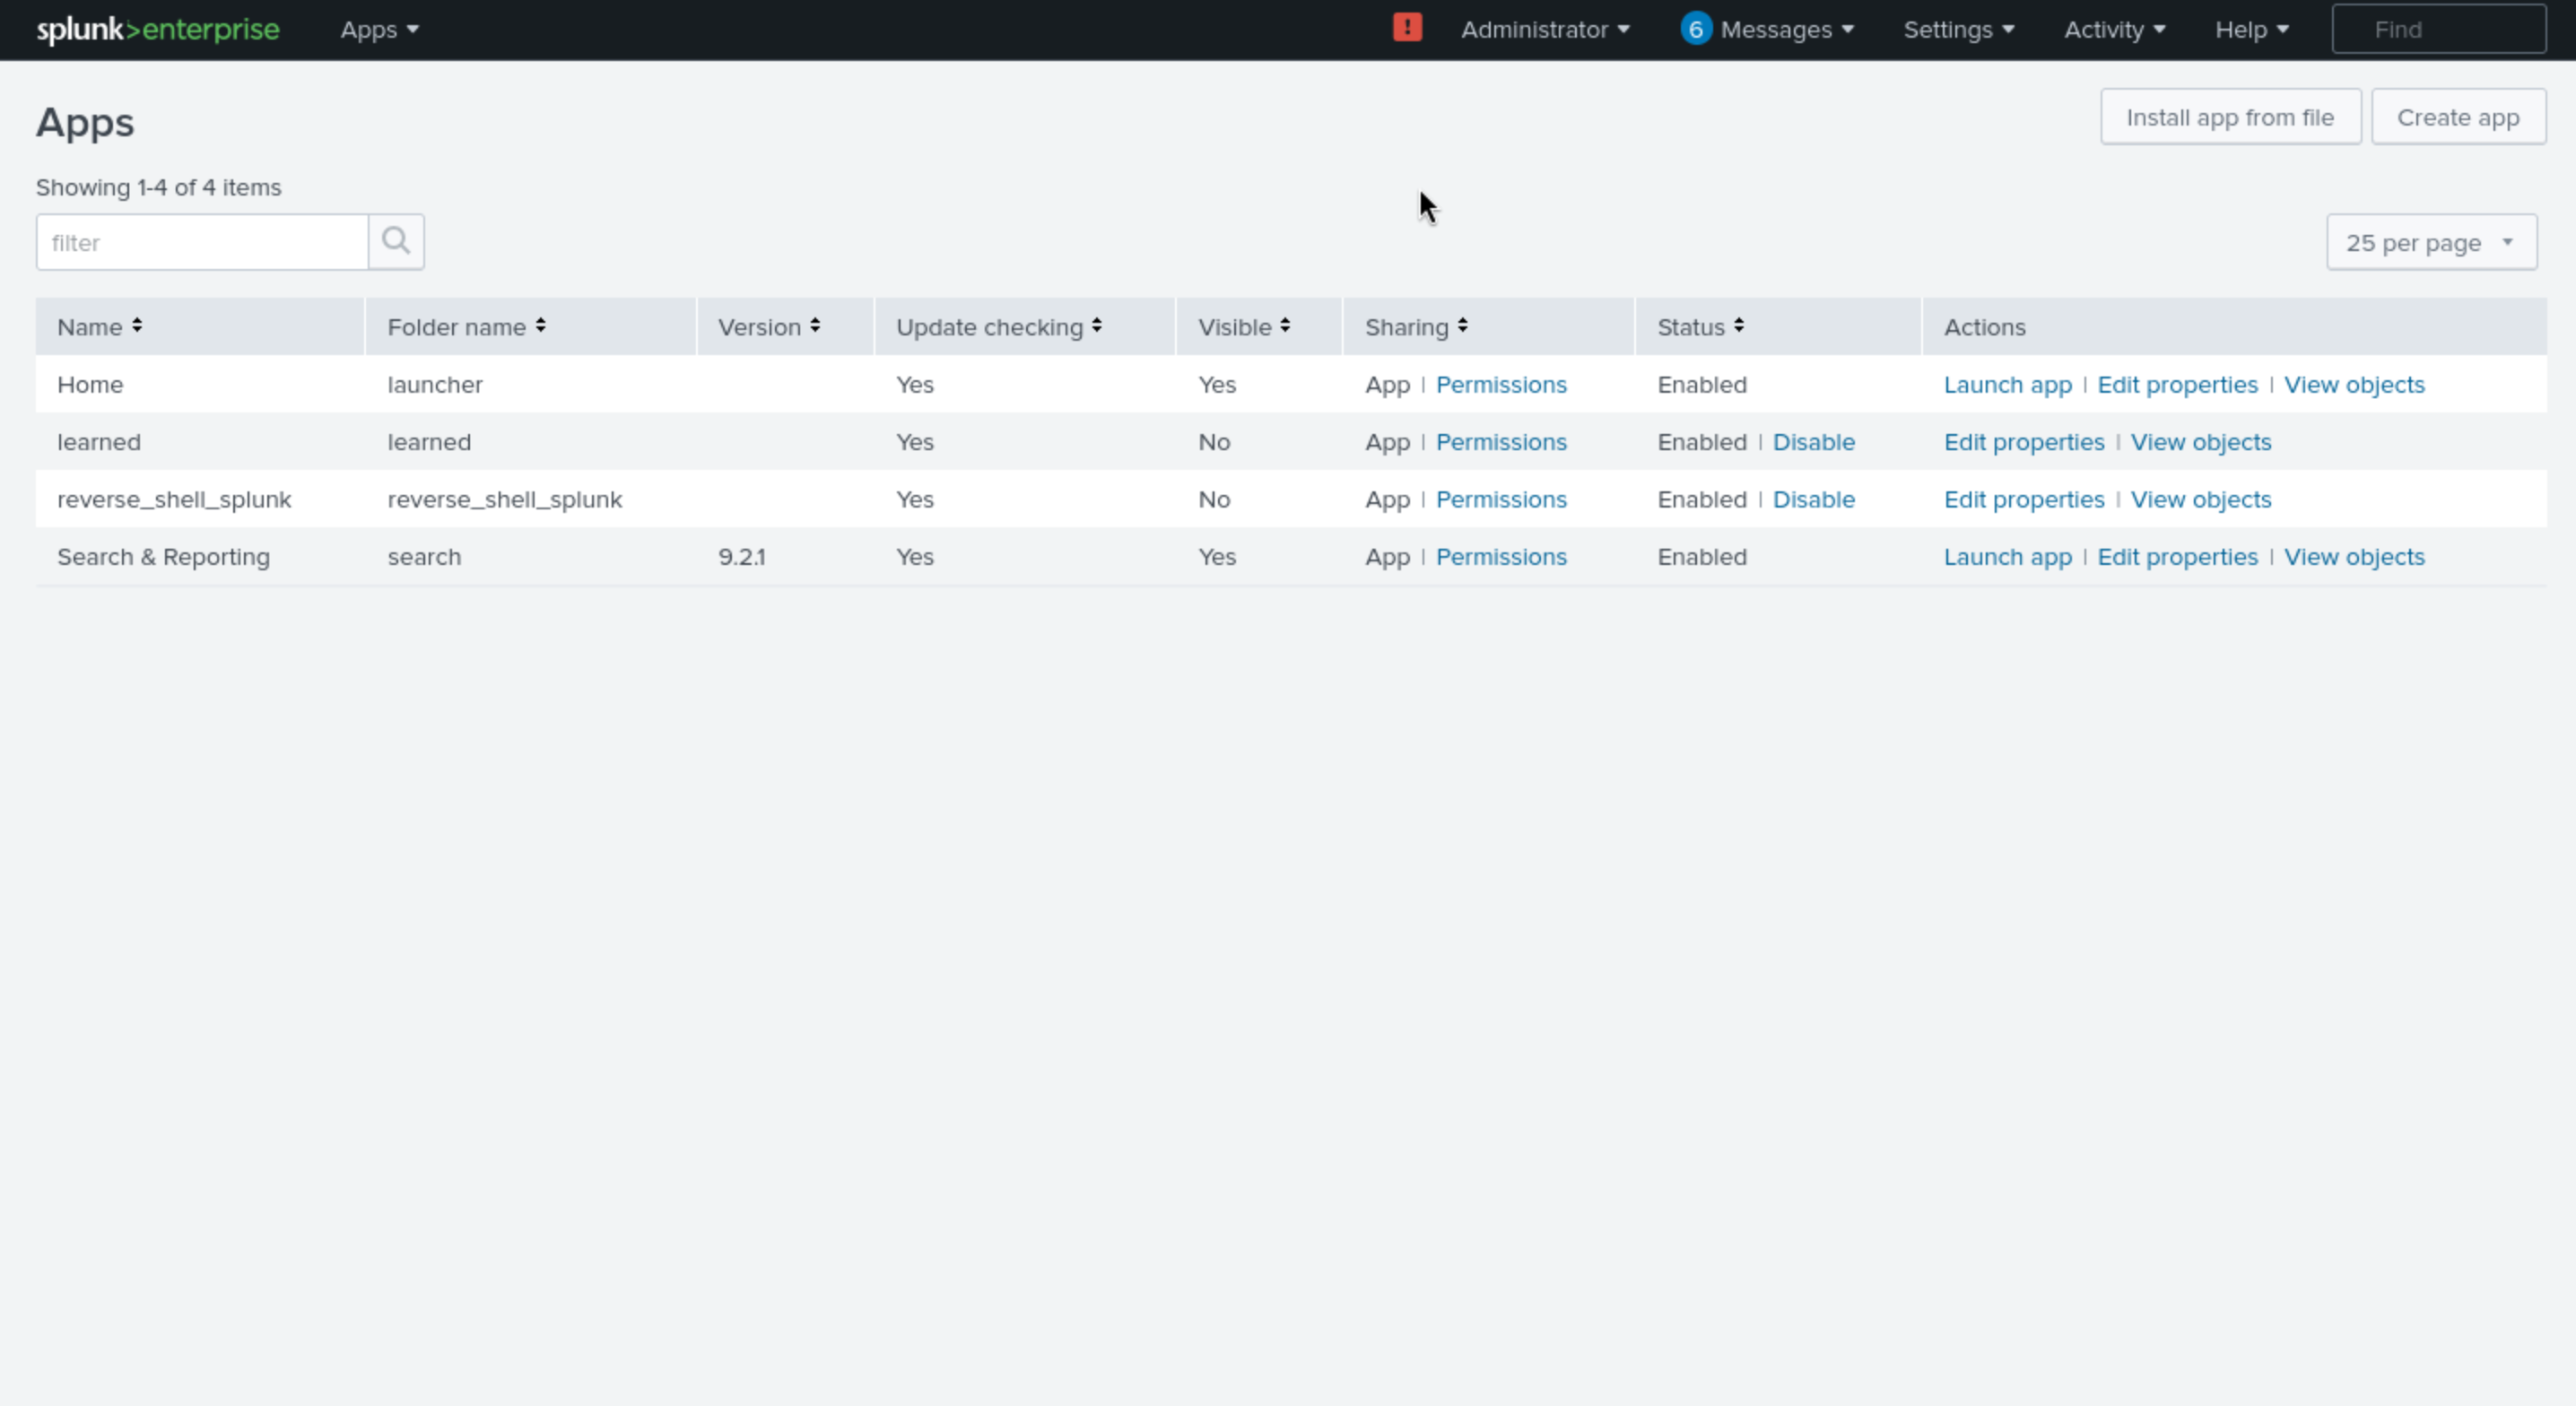The image size is (2576, 1406).
Task: Expand the Apps menu in navbar
Action: point(379,30)
